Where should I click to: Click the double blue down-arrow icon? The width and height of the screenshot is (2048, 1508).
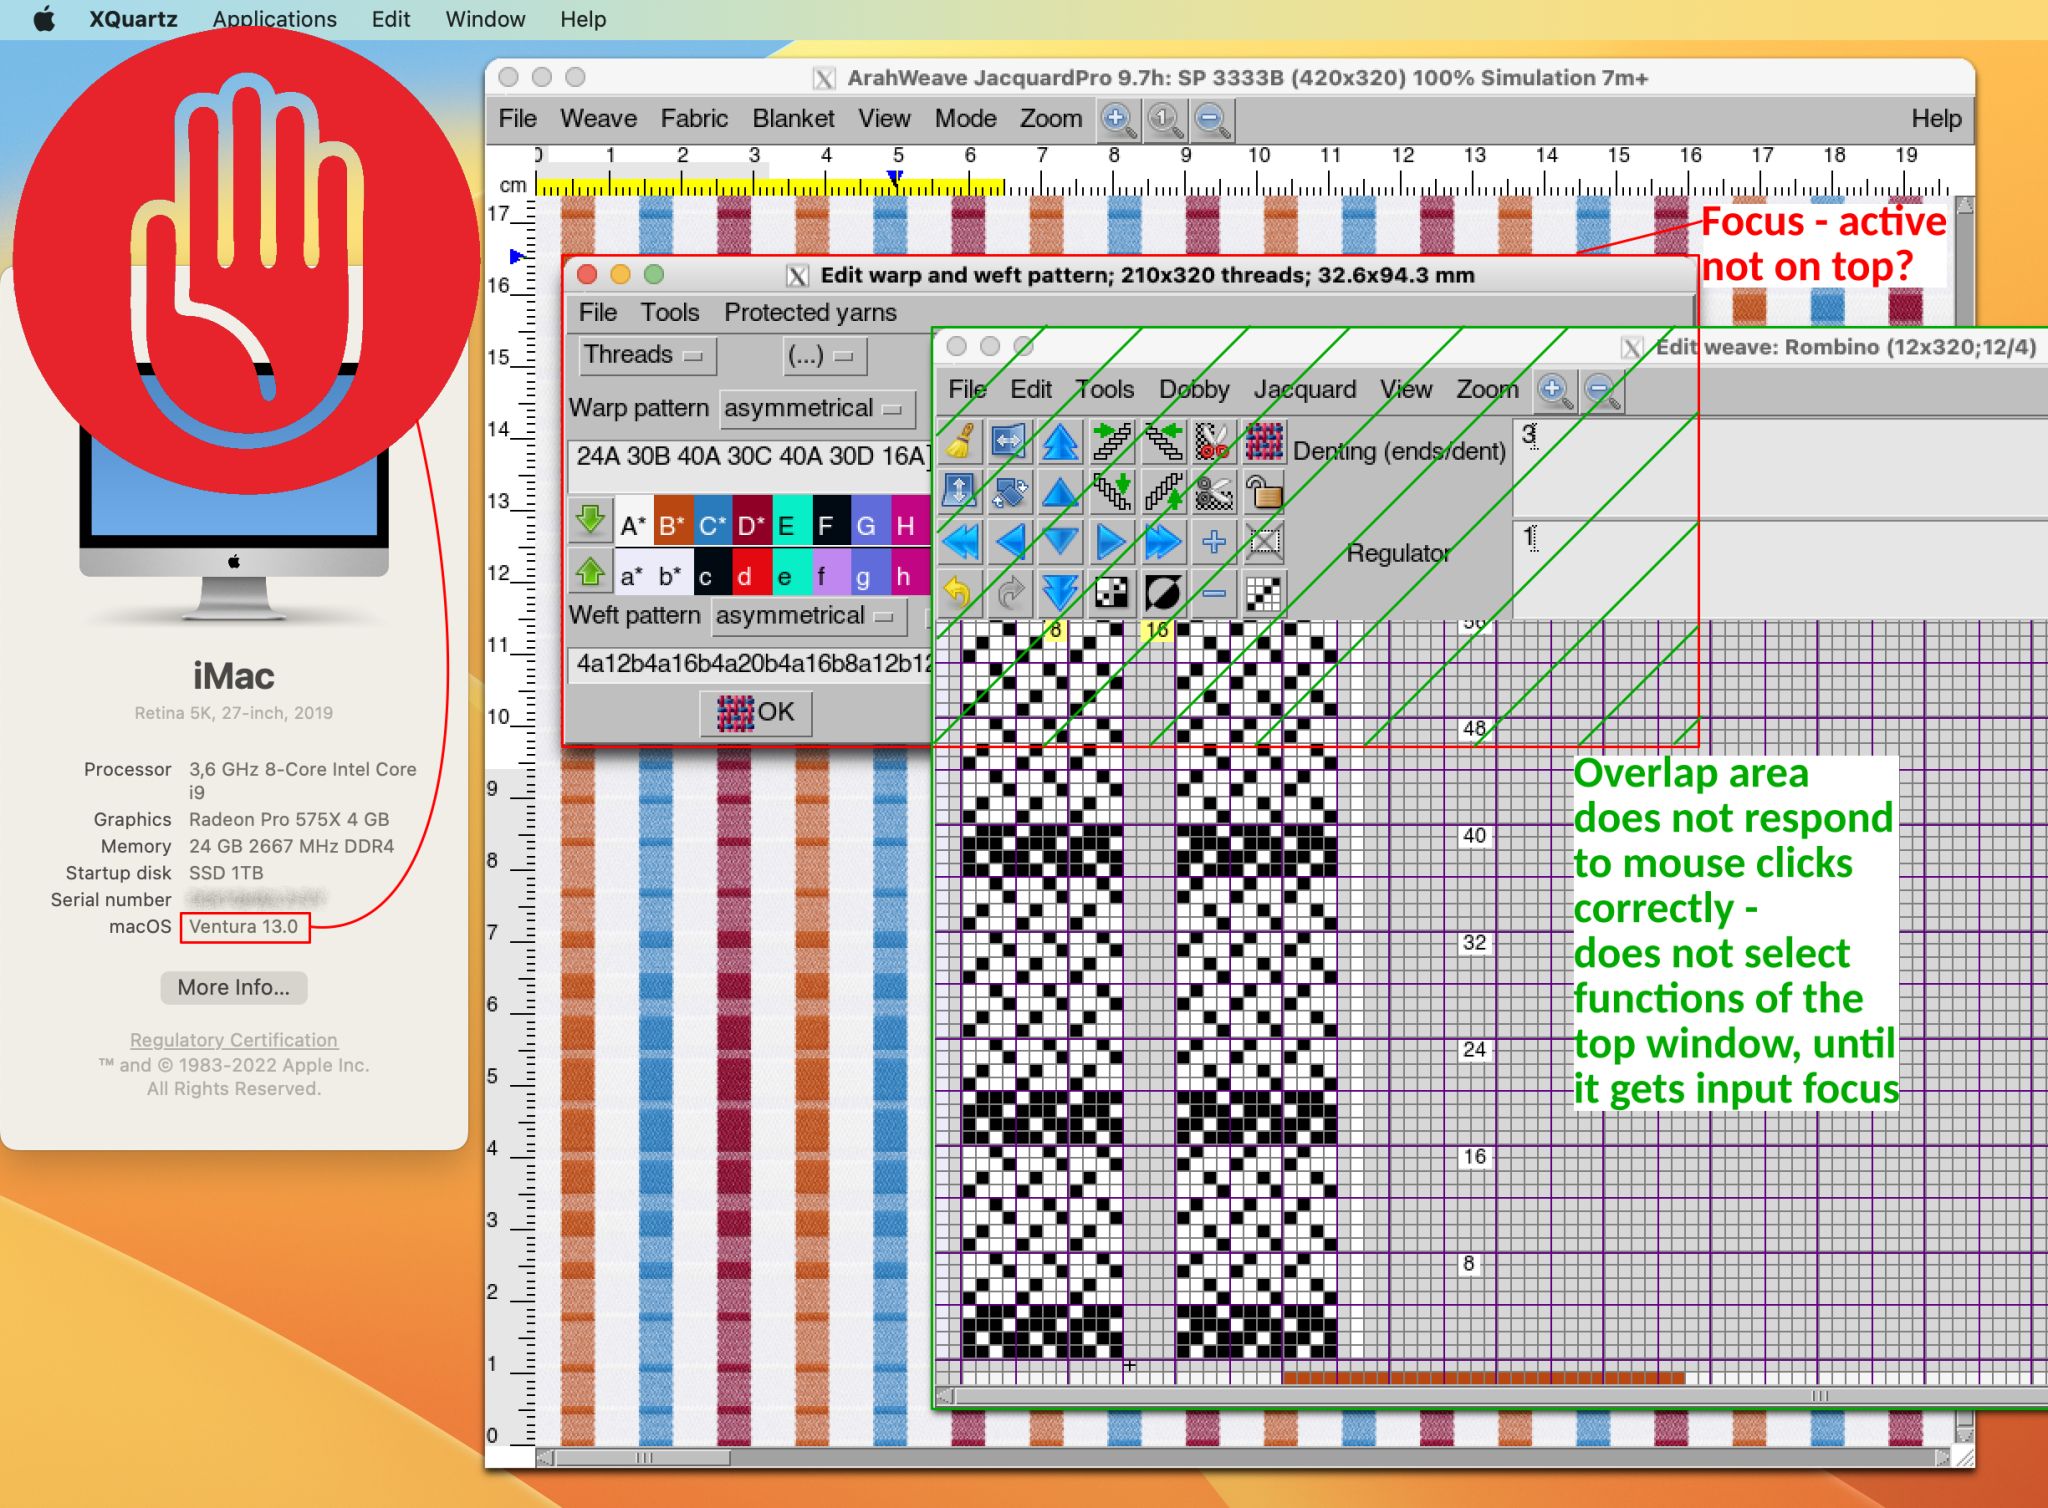1060,594
